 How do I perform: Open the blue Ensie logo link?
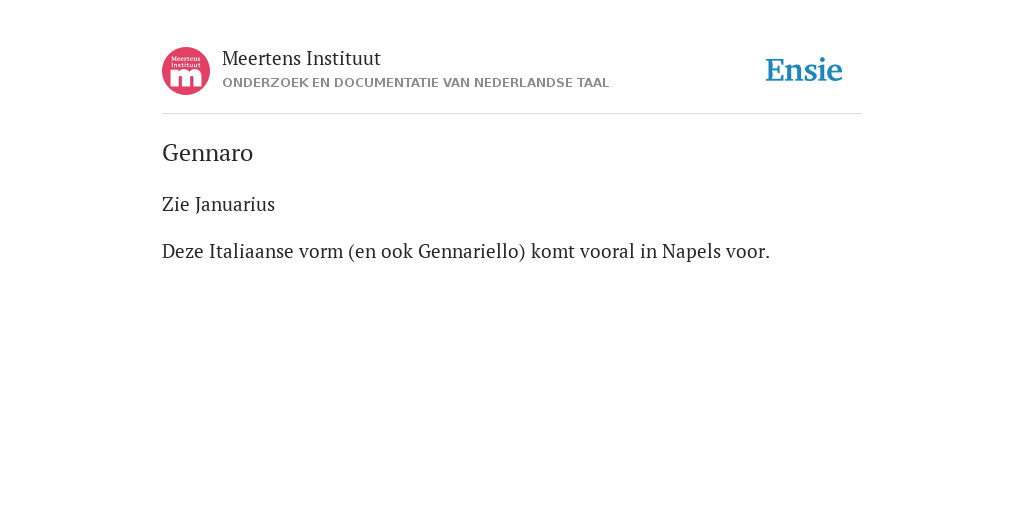pyautogui.click(x=804, y=70)
